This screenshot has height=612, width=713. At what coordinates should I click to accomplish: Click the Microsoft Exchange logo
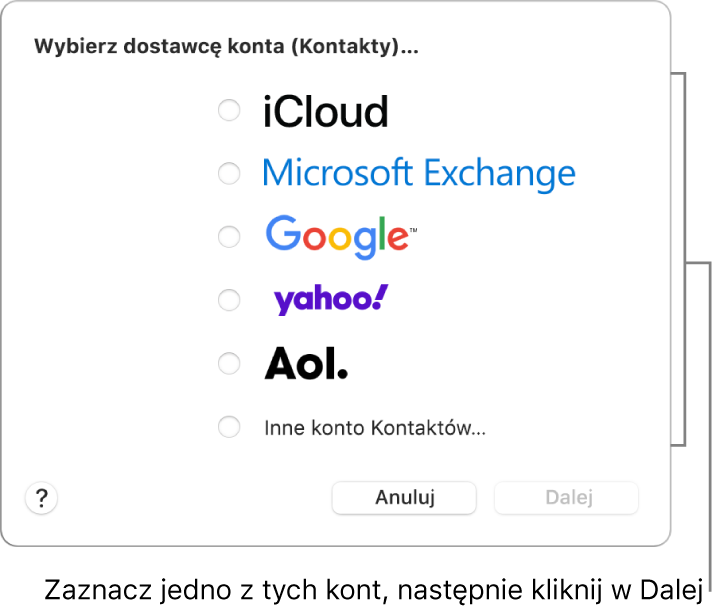pos(419,174)
